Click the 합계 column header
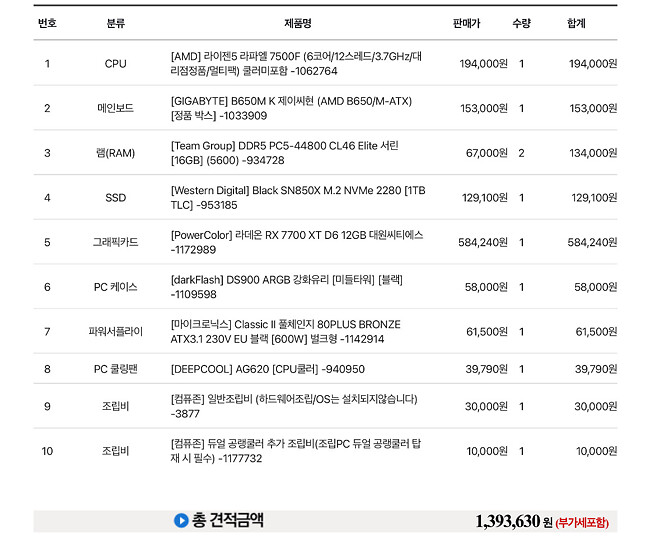Image resolution: width=660 pixels, height=540 pixels. [x=576, y=23]
